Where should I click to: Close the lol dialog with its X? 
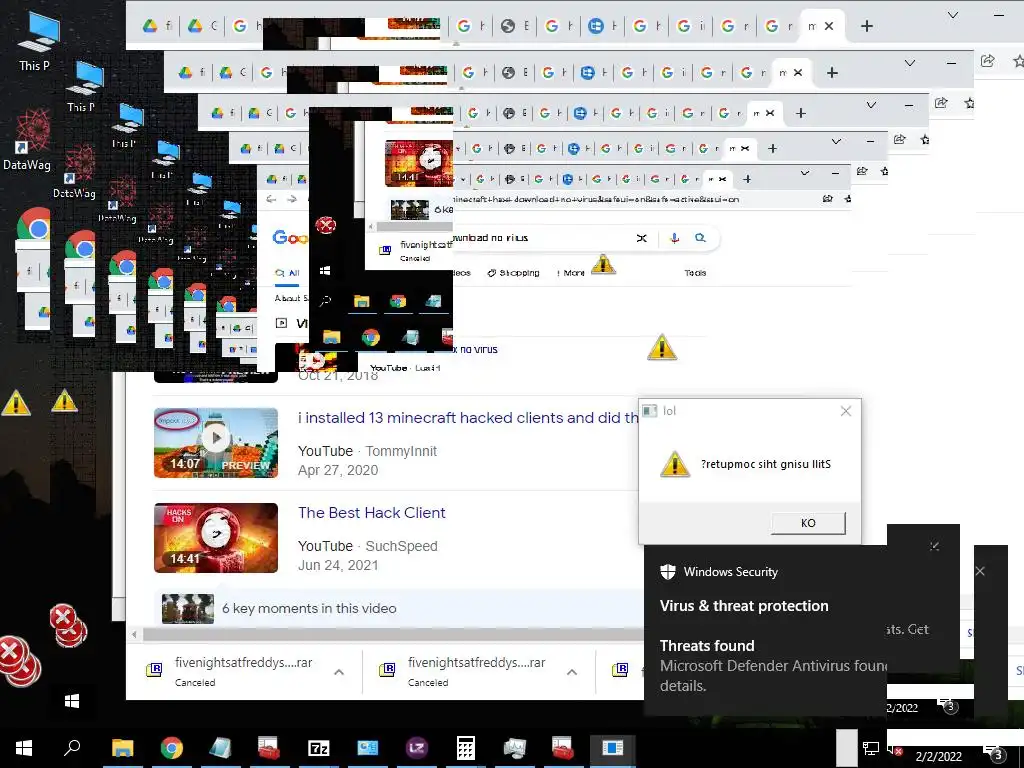click(846, 411)
